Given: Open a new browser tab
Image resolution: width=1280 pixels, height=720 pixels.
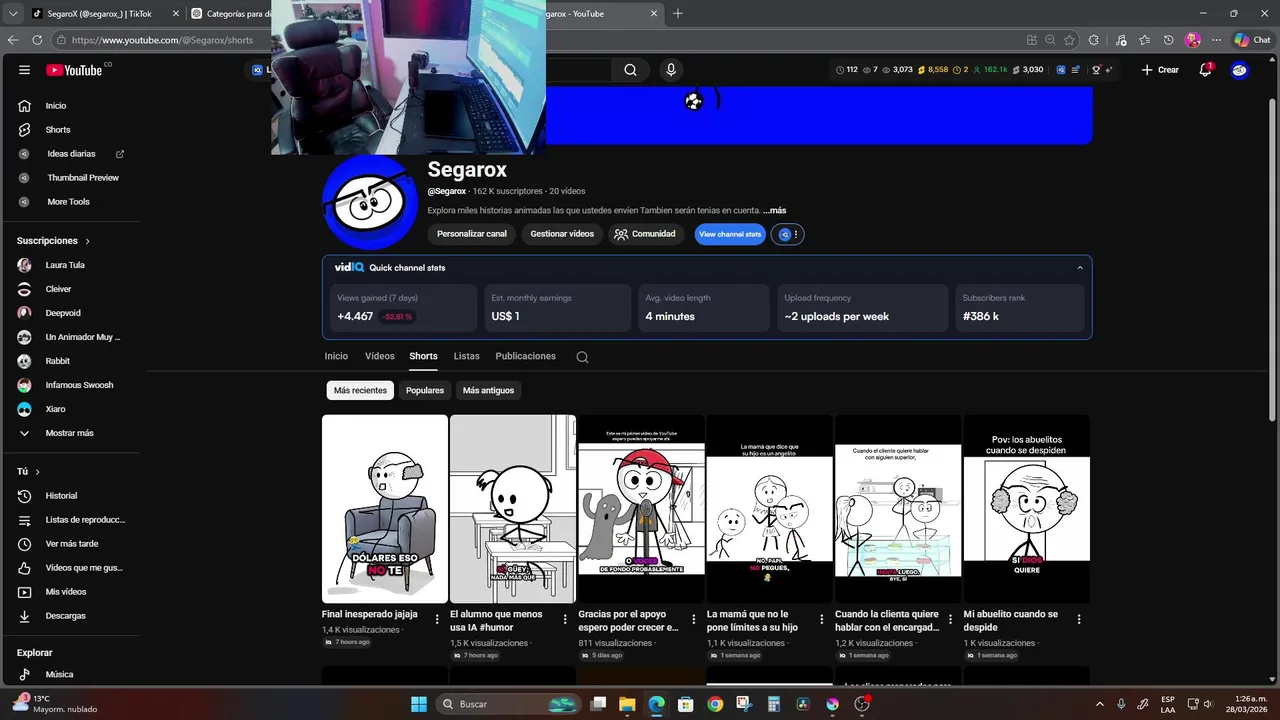Looking at the screenshot, I should tap(678, 14).
